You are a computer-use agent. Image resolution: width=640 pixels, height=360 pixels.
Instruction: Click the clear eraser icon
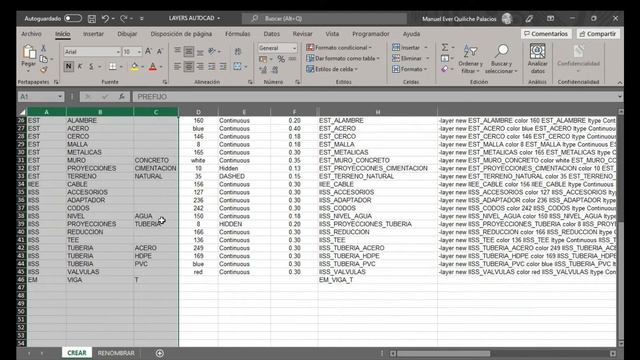(x=445, y=69)
